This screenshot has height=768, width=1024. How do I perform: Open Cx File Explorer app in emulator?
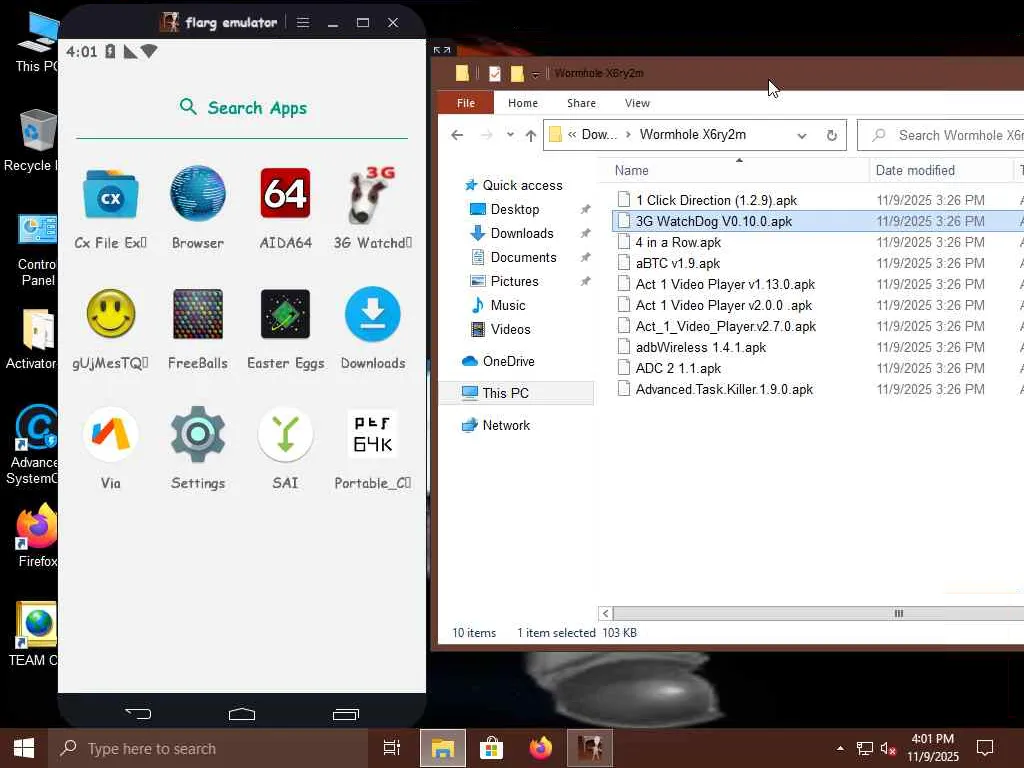tap(110, 195)
